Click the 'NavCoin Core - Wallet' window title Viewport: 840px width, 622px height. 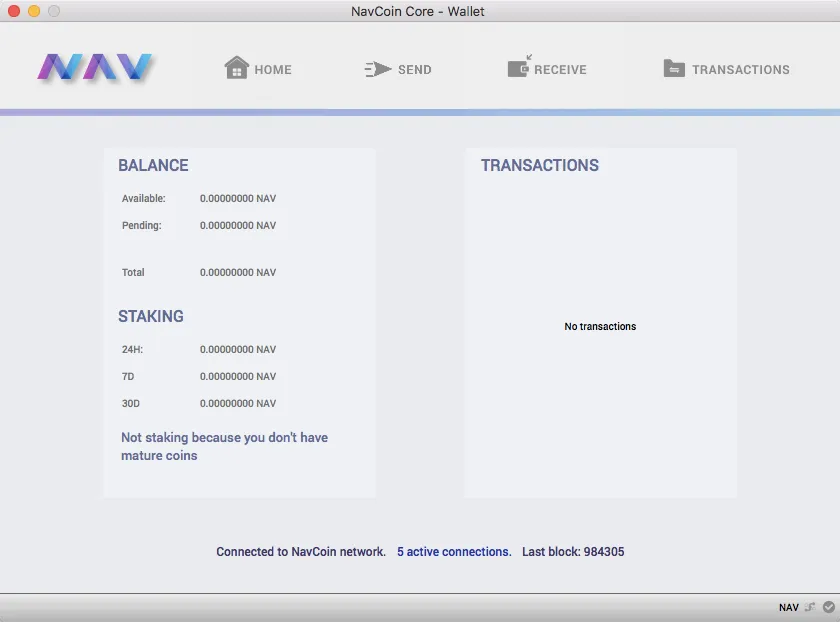[417, 11]
